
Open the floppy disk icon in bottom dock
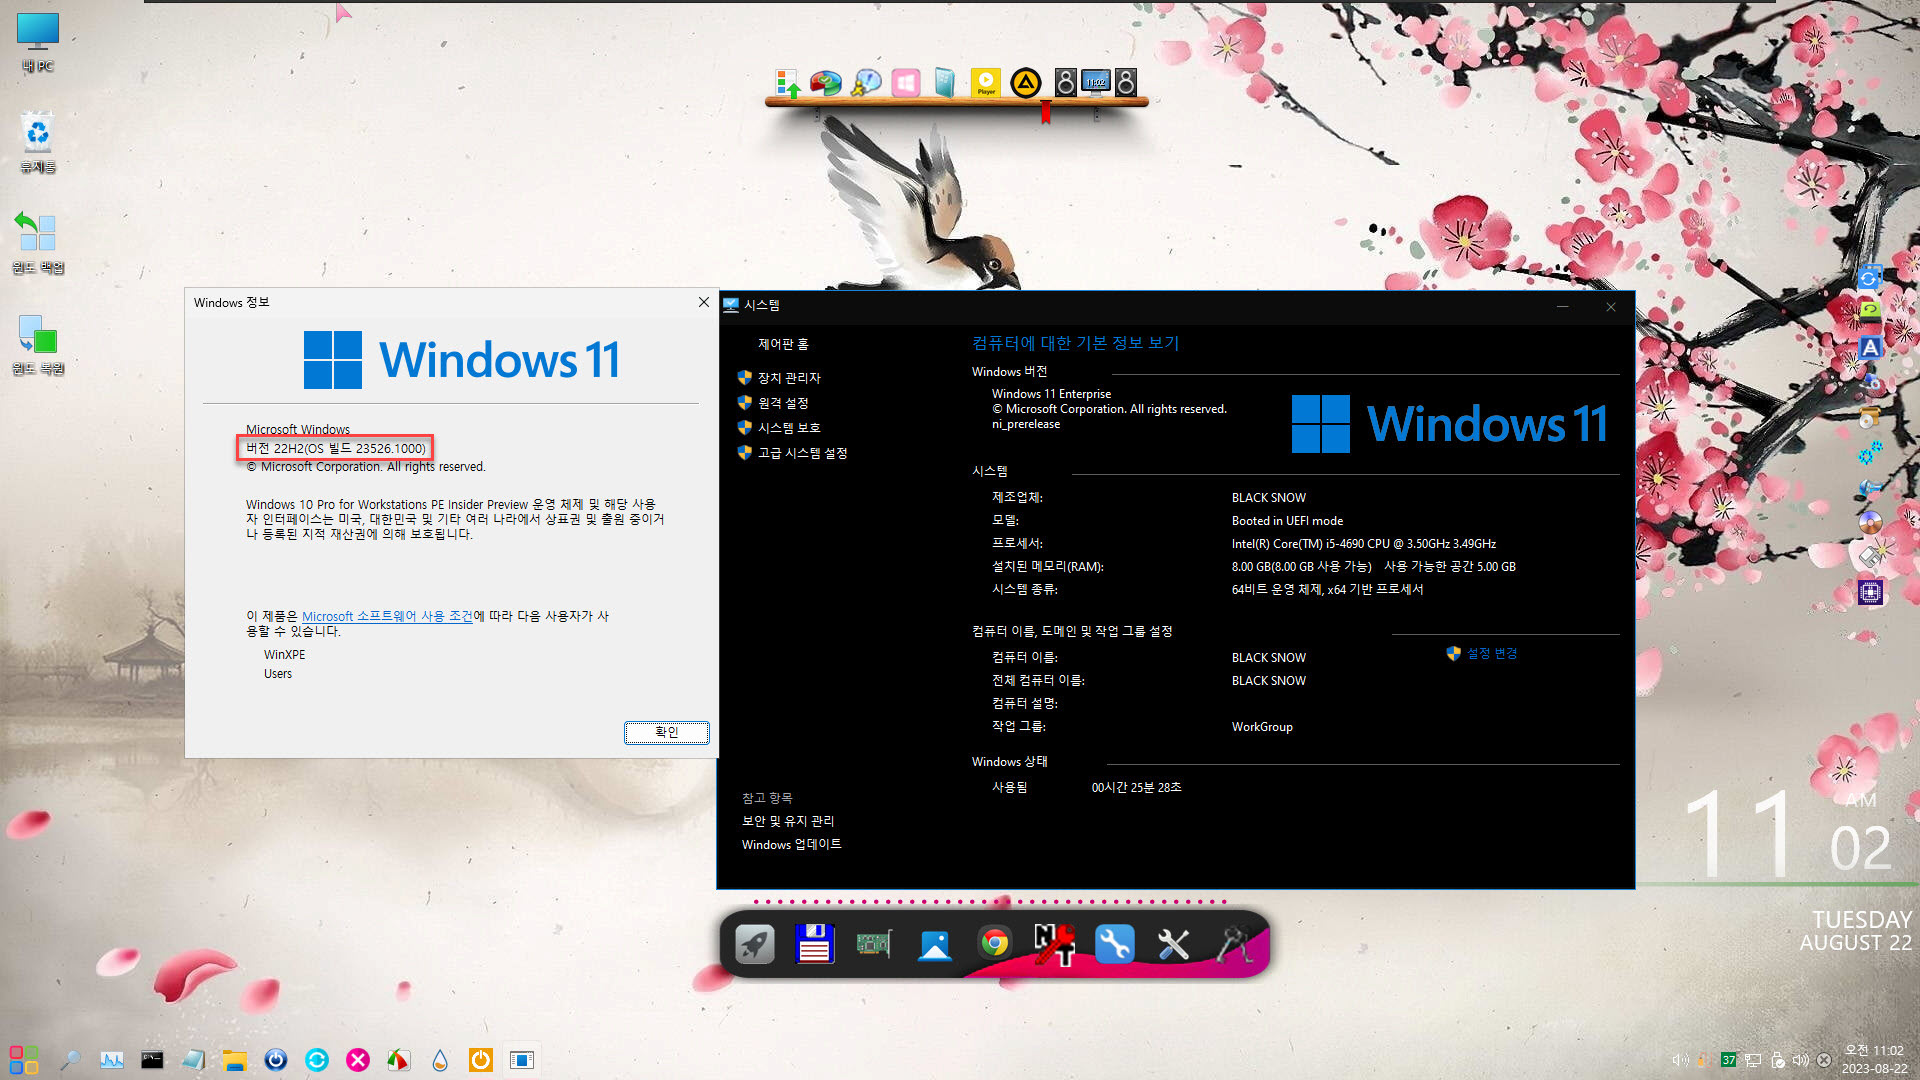click(x=814, y=944)
